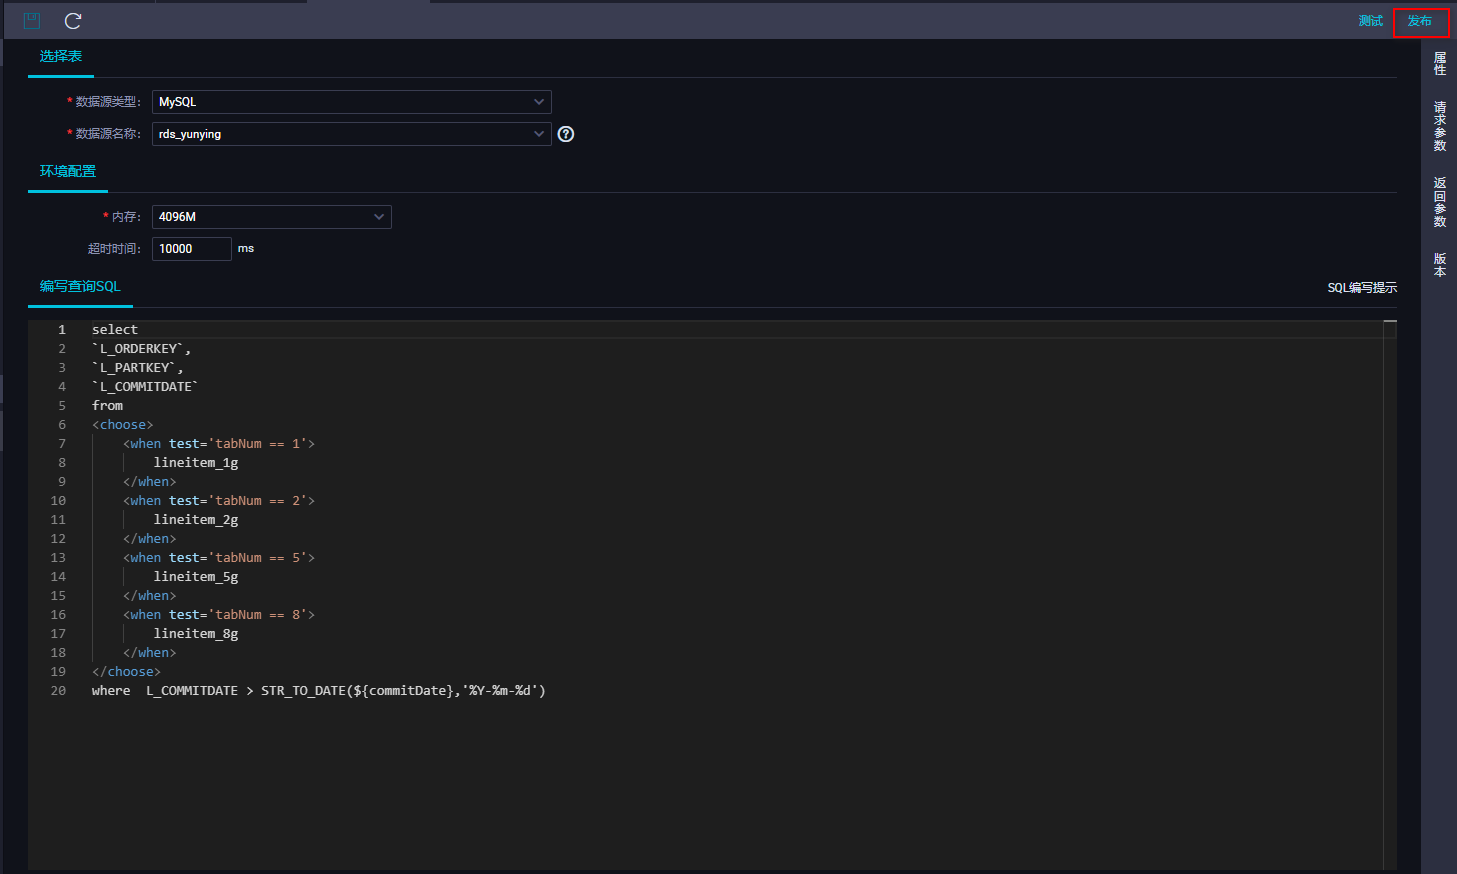The height and width of the screenshot is (874, 1457).
Task: Open the help icon beside 数据源名称 dropdown
Action: (565, 133)
